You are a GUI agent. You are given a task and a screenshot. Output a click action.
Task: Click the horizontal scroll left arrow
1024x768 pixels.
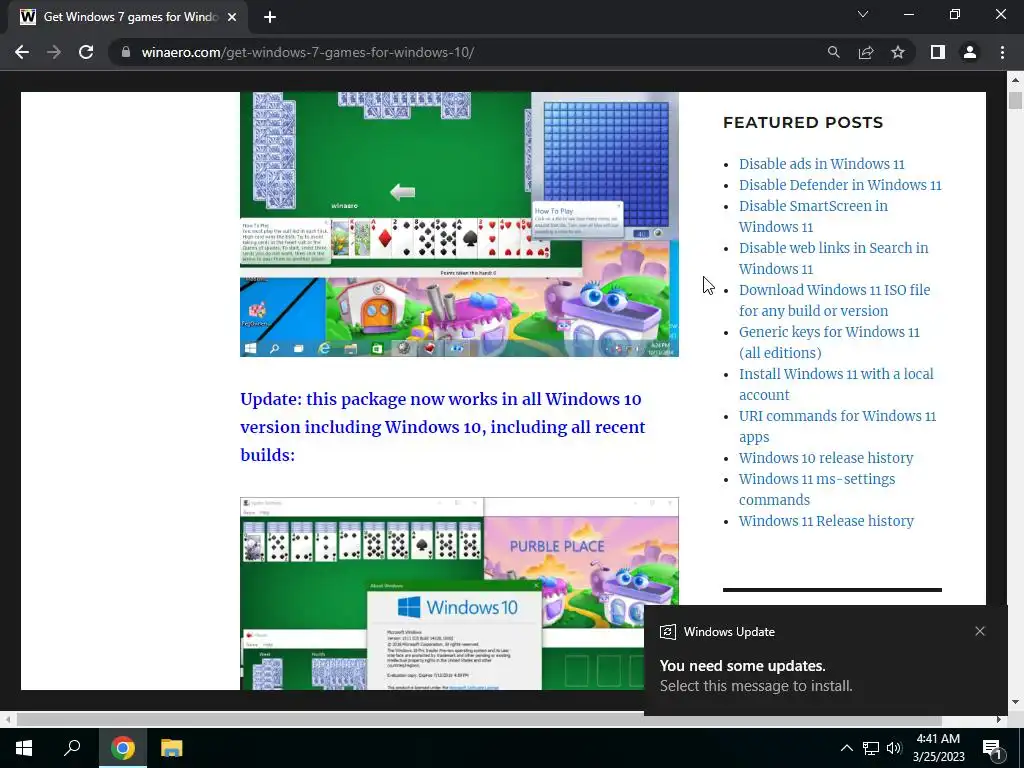[7, 720]
